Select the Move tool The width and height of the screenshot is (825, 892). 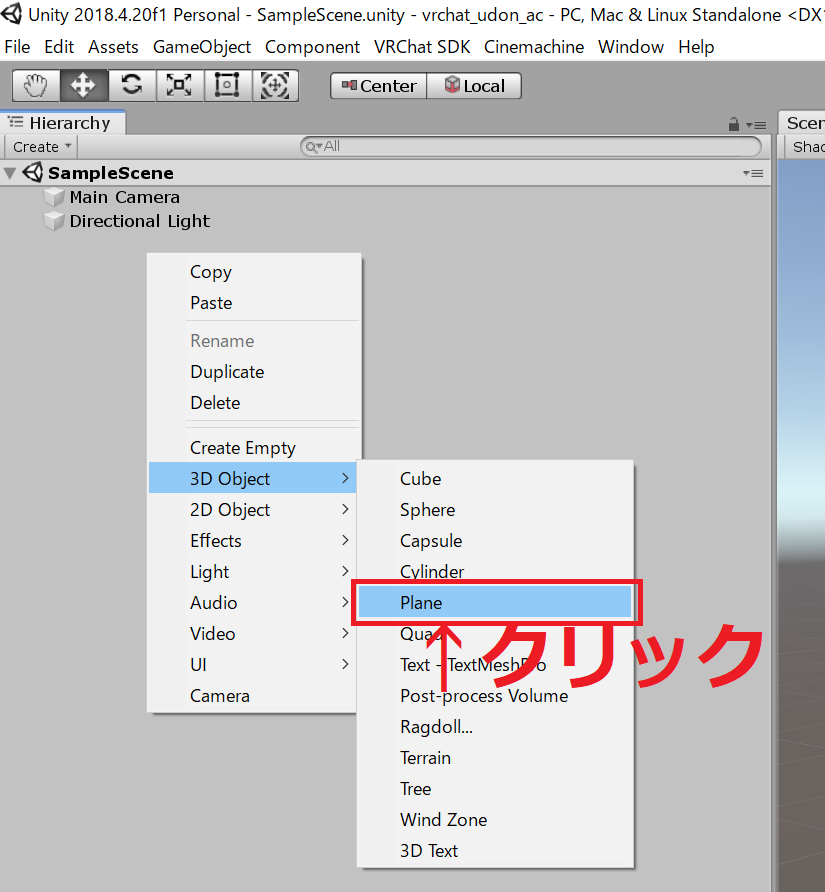click(x=84, y=86)
